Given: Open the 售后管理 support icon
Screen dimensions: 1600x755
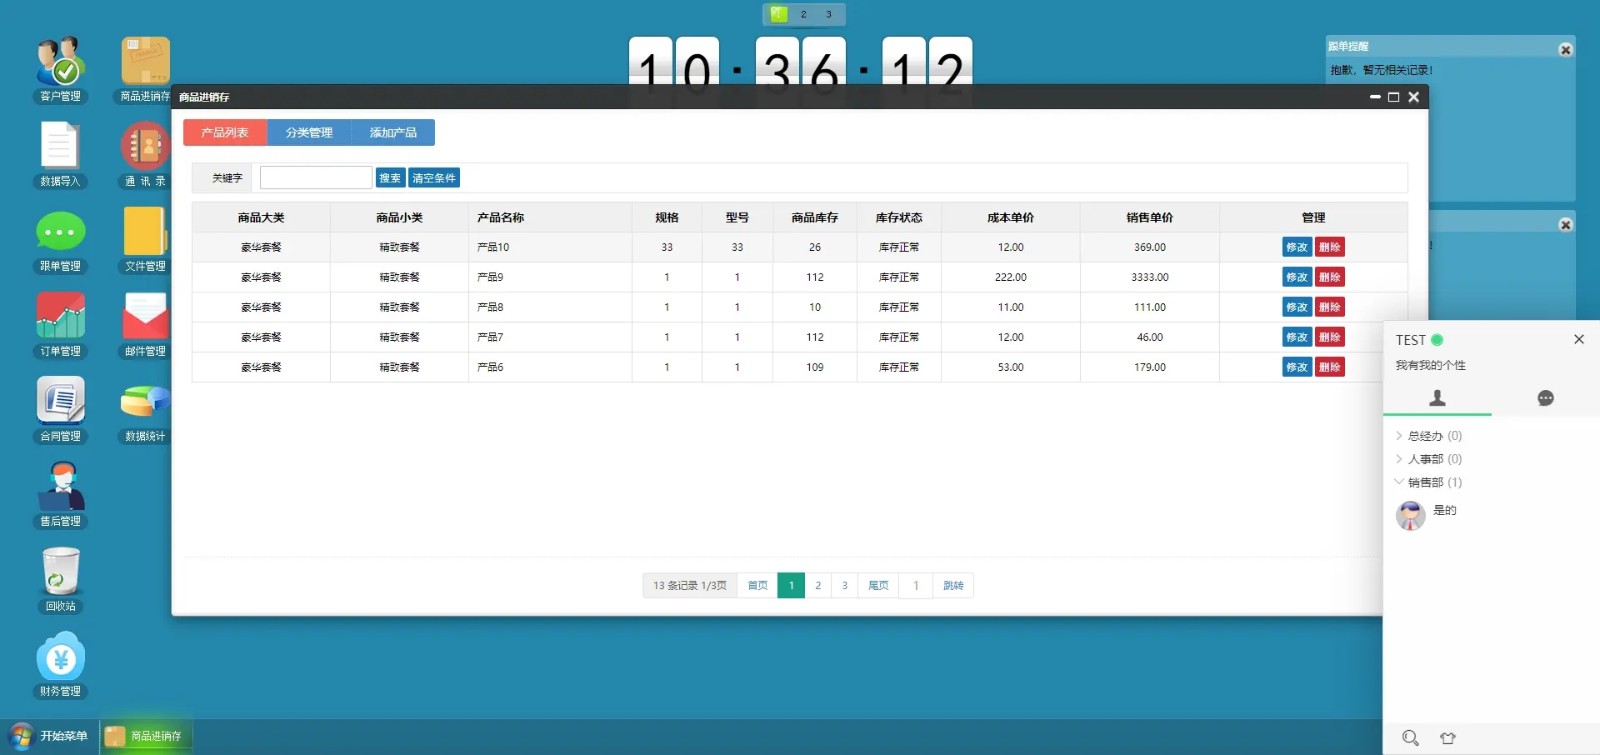Looking at the screenshot, I should coord(60,488).
